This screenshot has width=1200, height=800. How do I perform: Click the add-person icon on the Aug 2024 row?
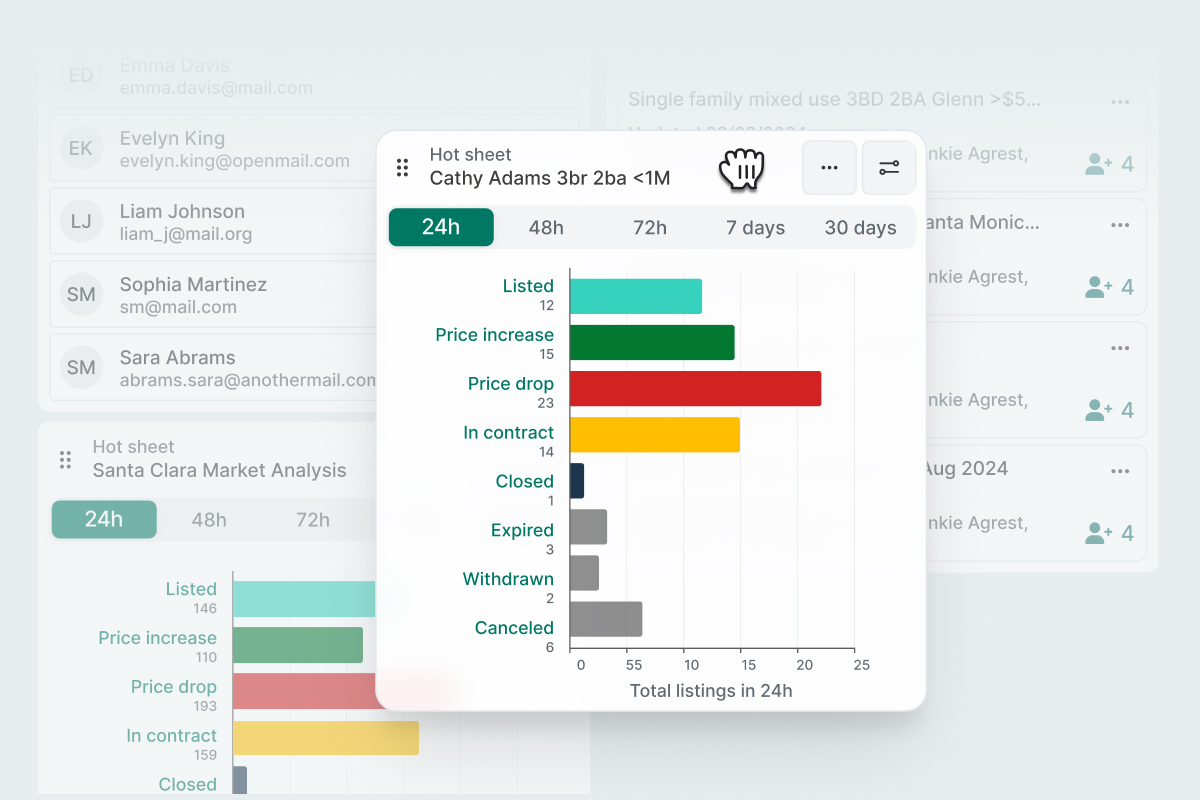pyautogui.click(x=1099, y=533)
